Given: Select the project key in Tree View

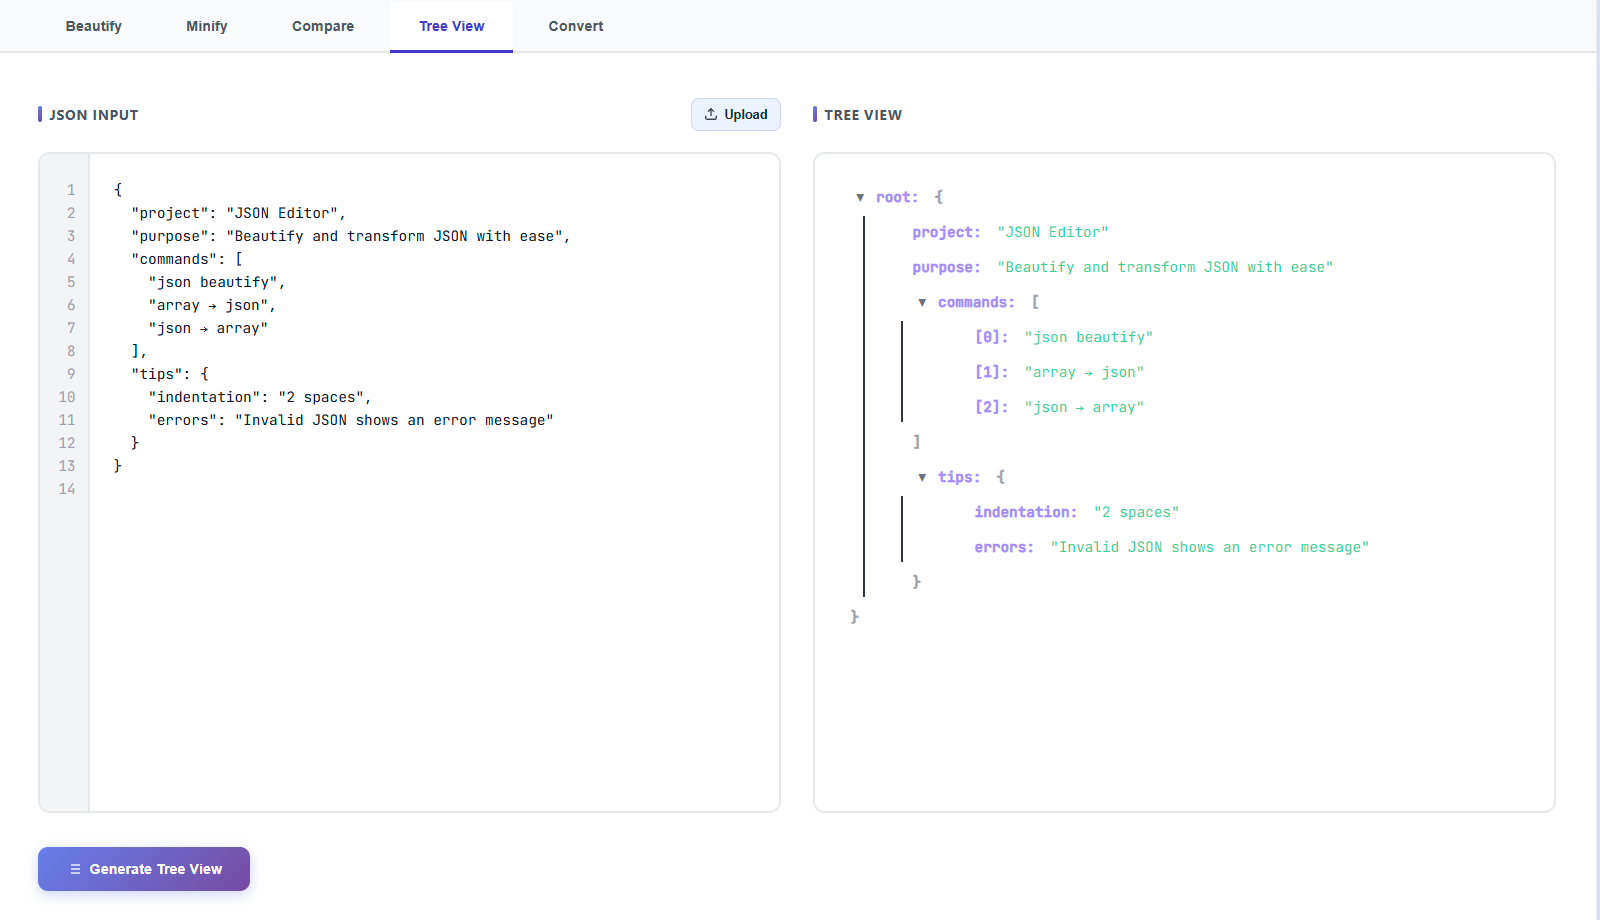Looking at the screenshot, I should tap(944, 232).
